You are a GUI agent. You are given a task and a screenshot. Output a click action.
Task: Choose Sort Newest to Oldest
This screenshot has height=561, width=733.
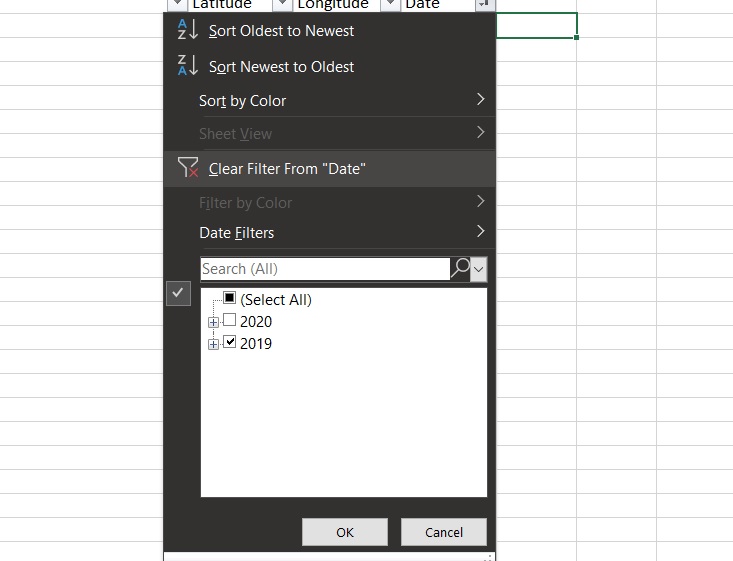pos(281,67)
